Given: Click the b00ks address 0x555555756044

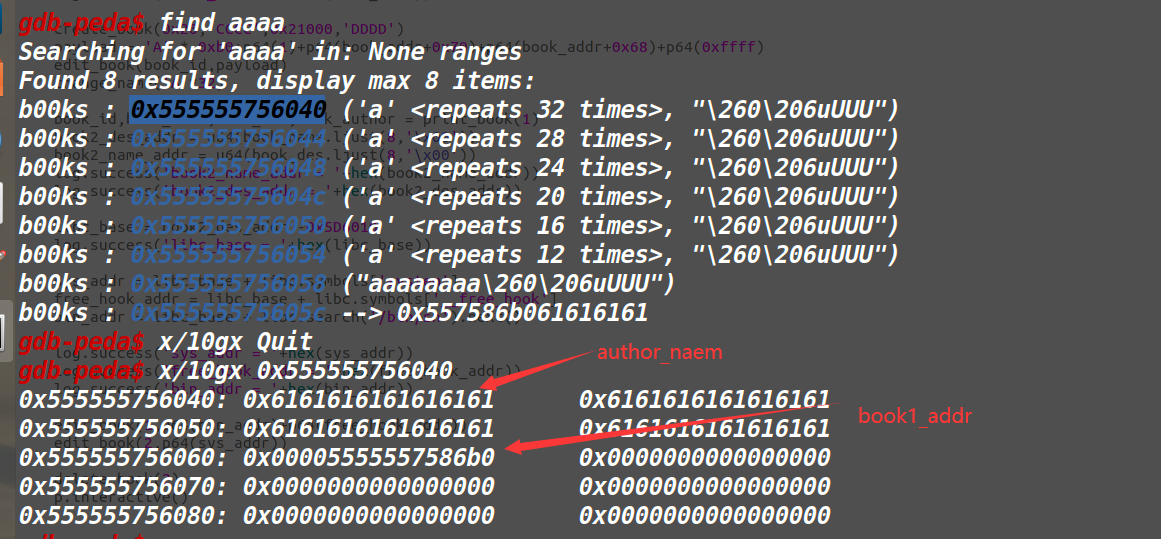Looking at the screenshot, I should (x=228, y=138).
